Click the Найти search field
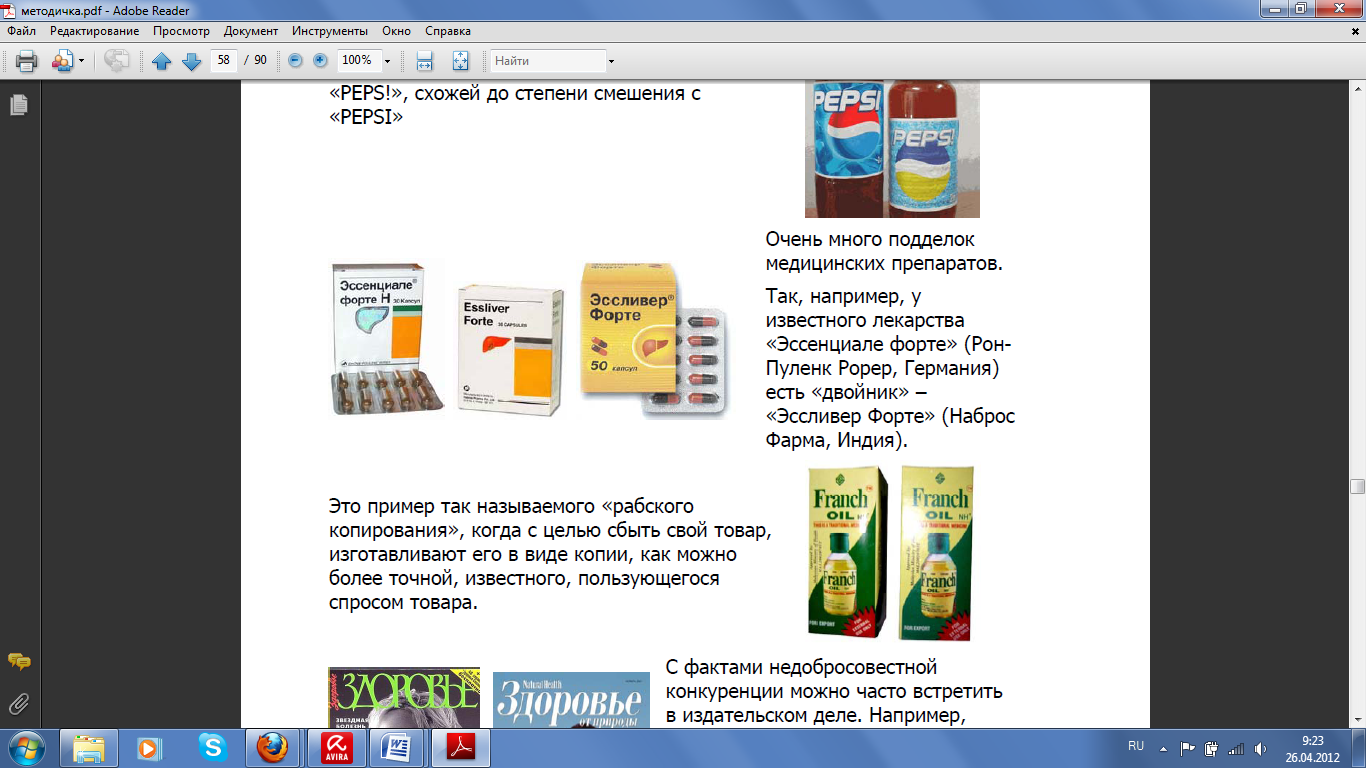This screenshot has height=768, width=1366. pos(548,61)
